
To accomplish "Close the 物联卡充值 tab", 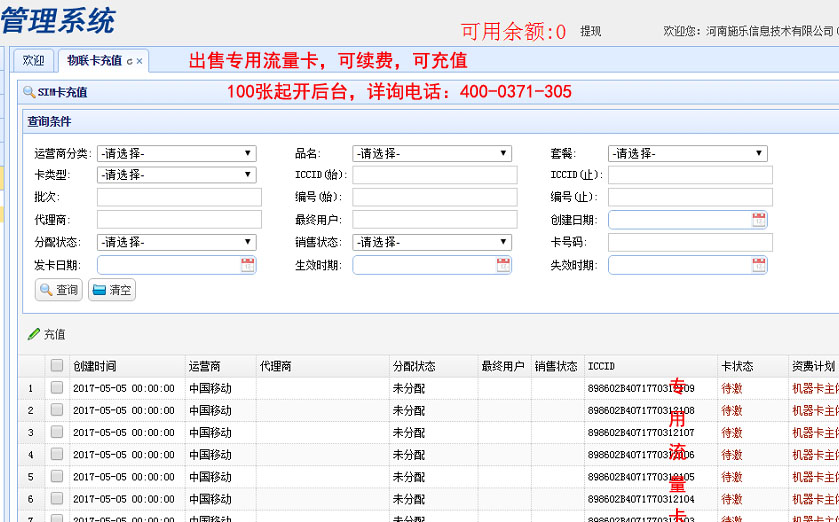I will pyautogui.click(x=140, y=61).
